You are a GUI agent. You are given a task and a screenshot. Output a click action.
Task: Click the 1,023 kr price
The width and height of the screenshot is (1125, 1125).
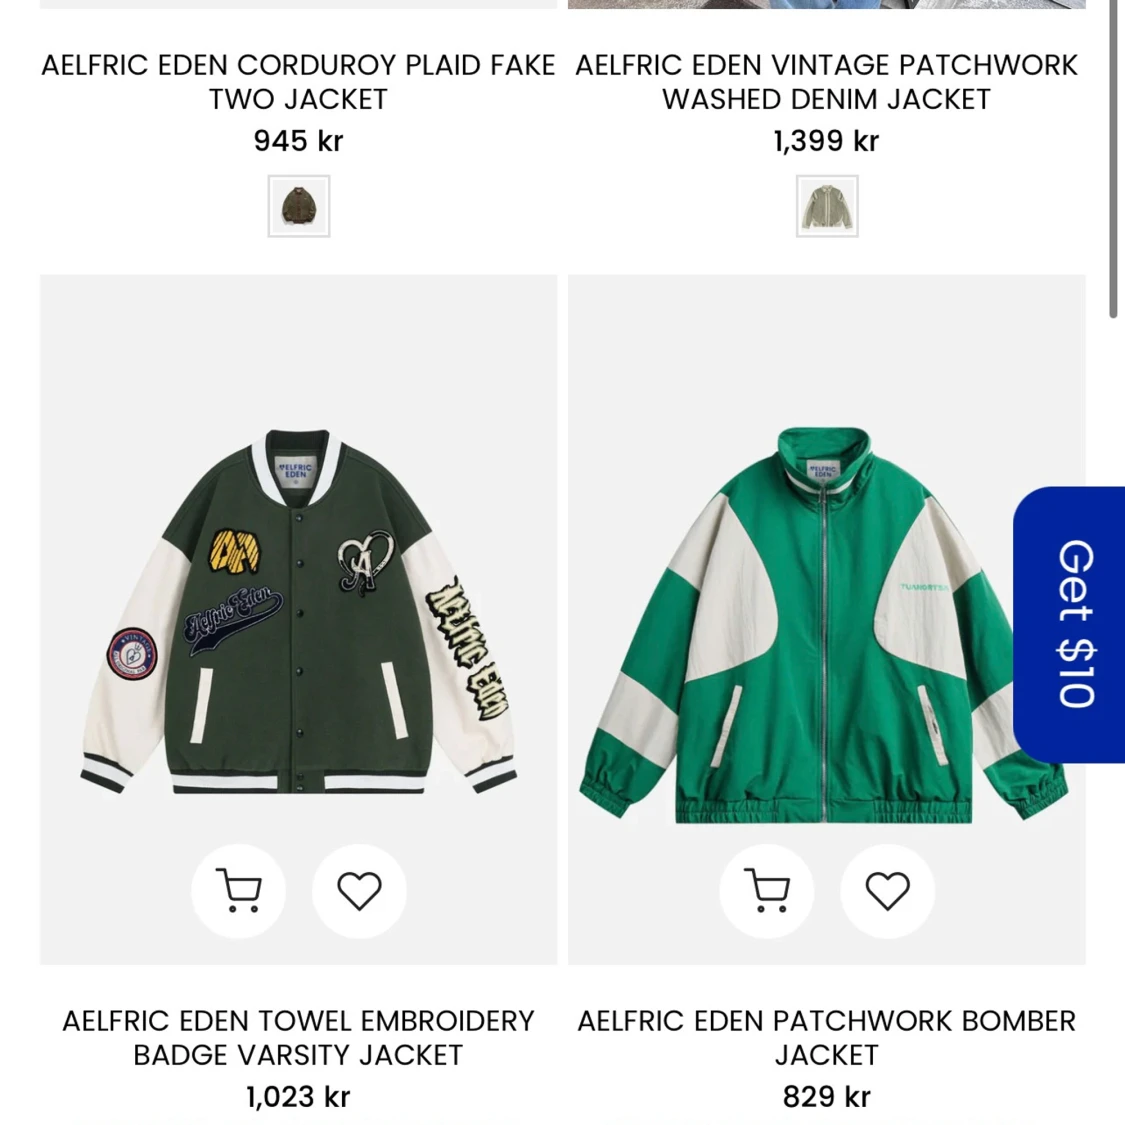[298, 1096]
